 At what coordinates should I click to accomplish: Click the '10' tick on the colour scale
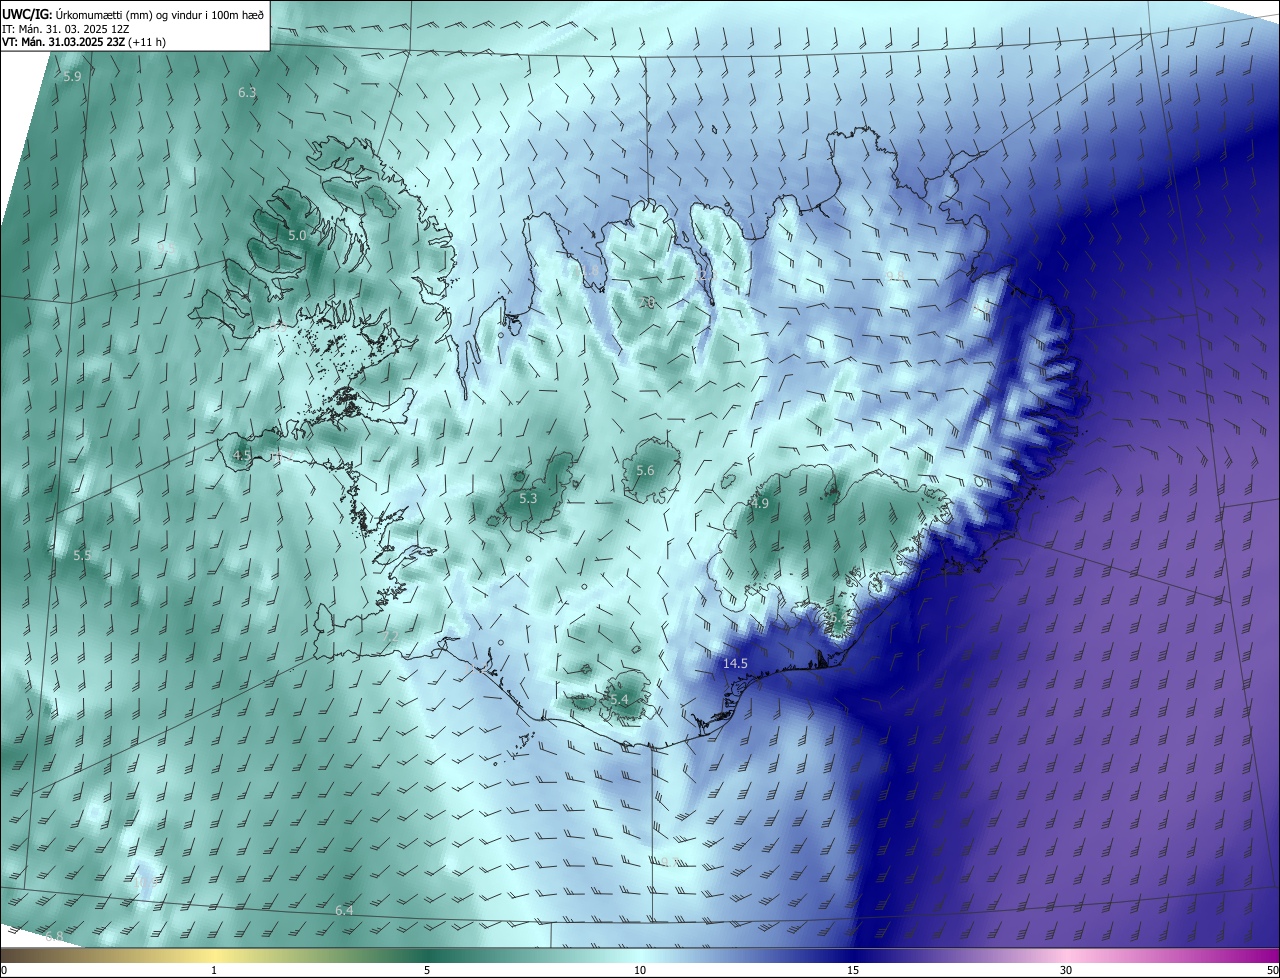[x=640, y=970]
